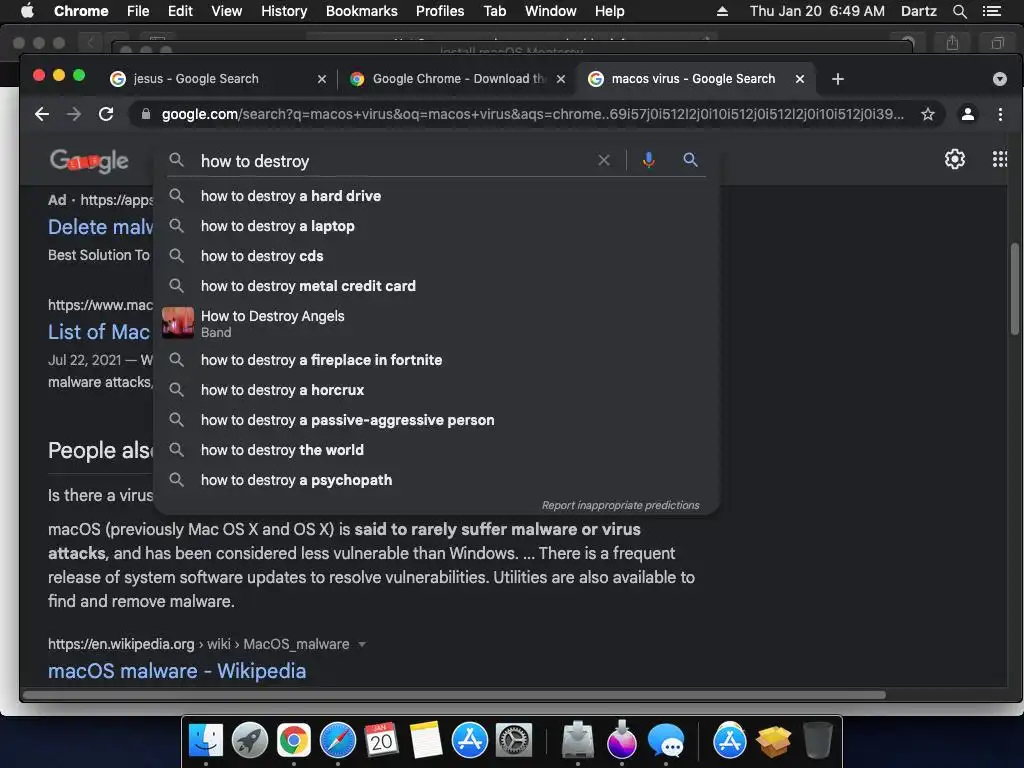
Task: Choose 'how to destroy a fireplace in fortnite'
Action: pyautogui.click(x=436, y=360)
